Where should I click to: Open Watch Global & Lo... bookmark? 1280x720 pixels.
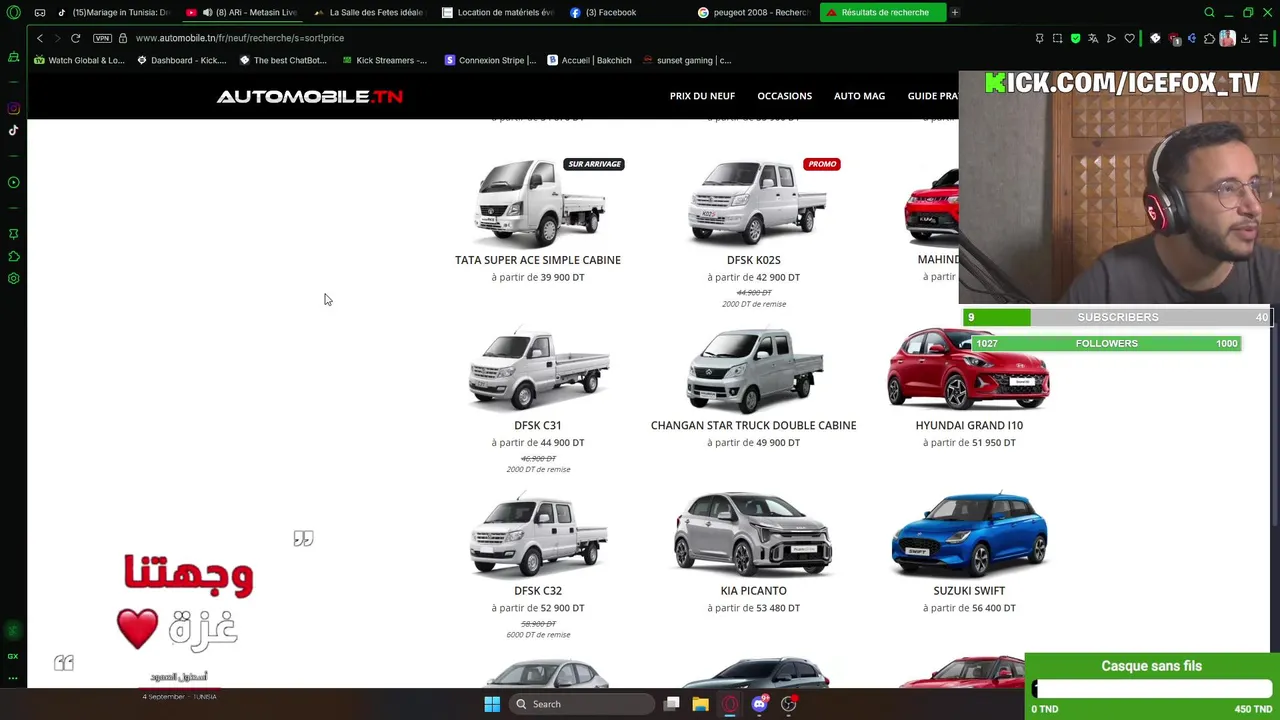[79, 60]
